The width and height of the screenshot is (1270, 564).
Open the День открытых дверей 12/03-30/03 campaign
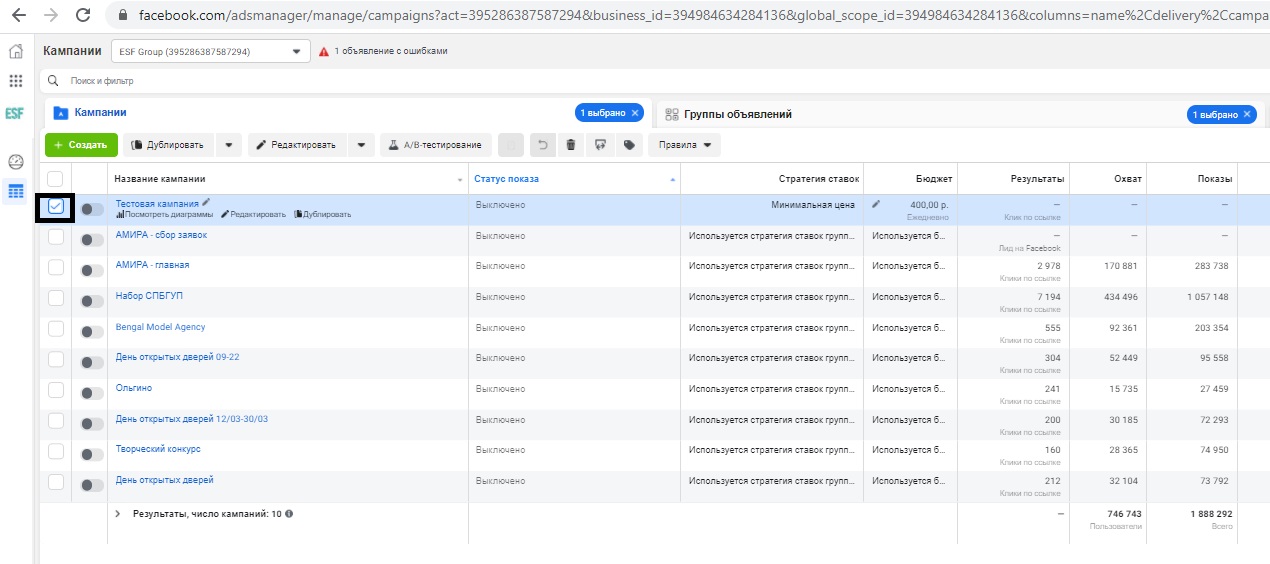(192, 419)
